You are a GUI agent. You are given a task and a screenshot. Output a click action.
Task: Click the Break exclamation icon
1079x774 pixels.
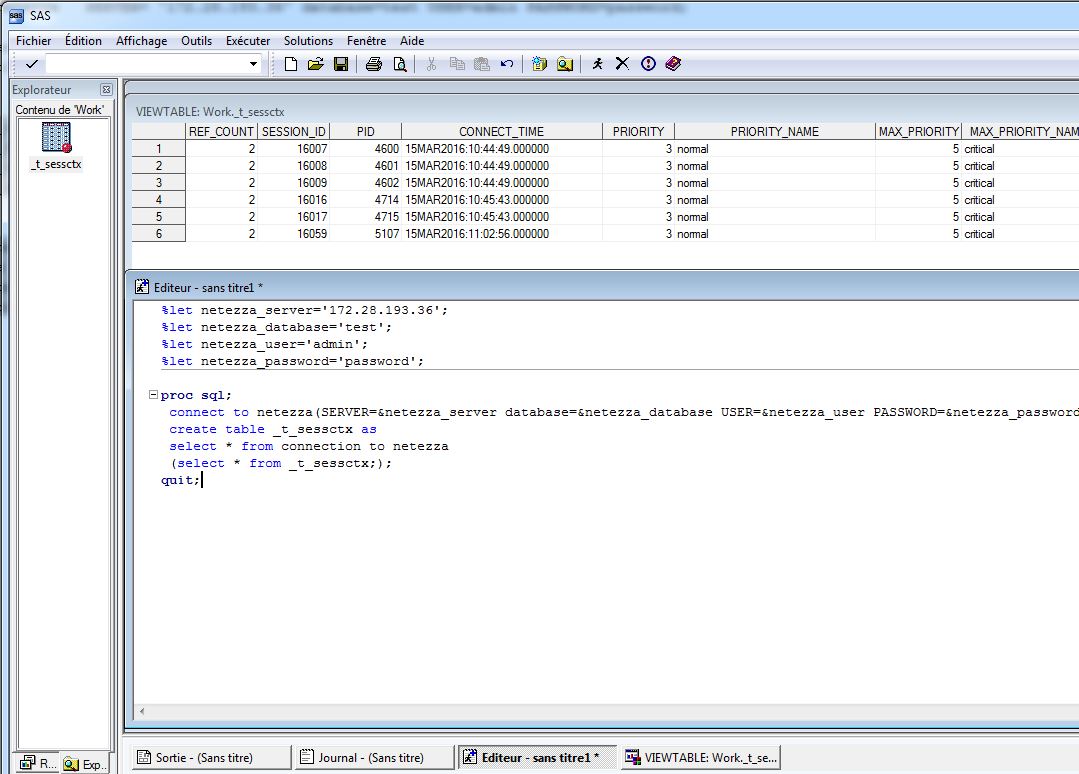648,64
